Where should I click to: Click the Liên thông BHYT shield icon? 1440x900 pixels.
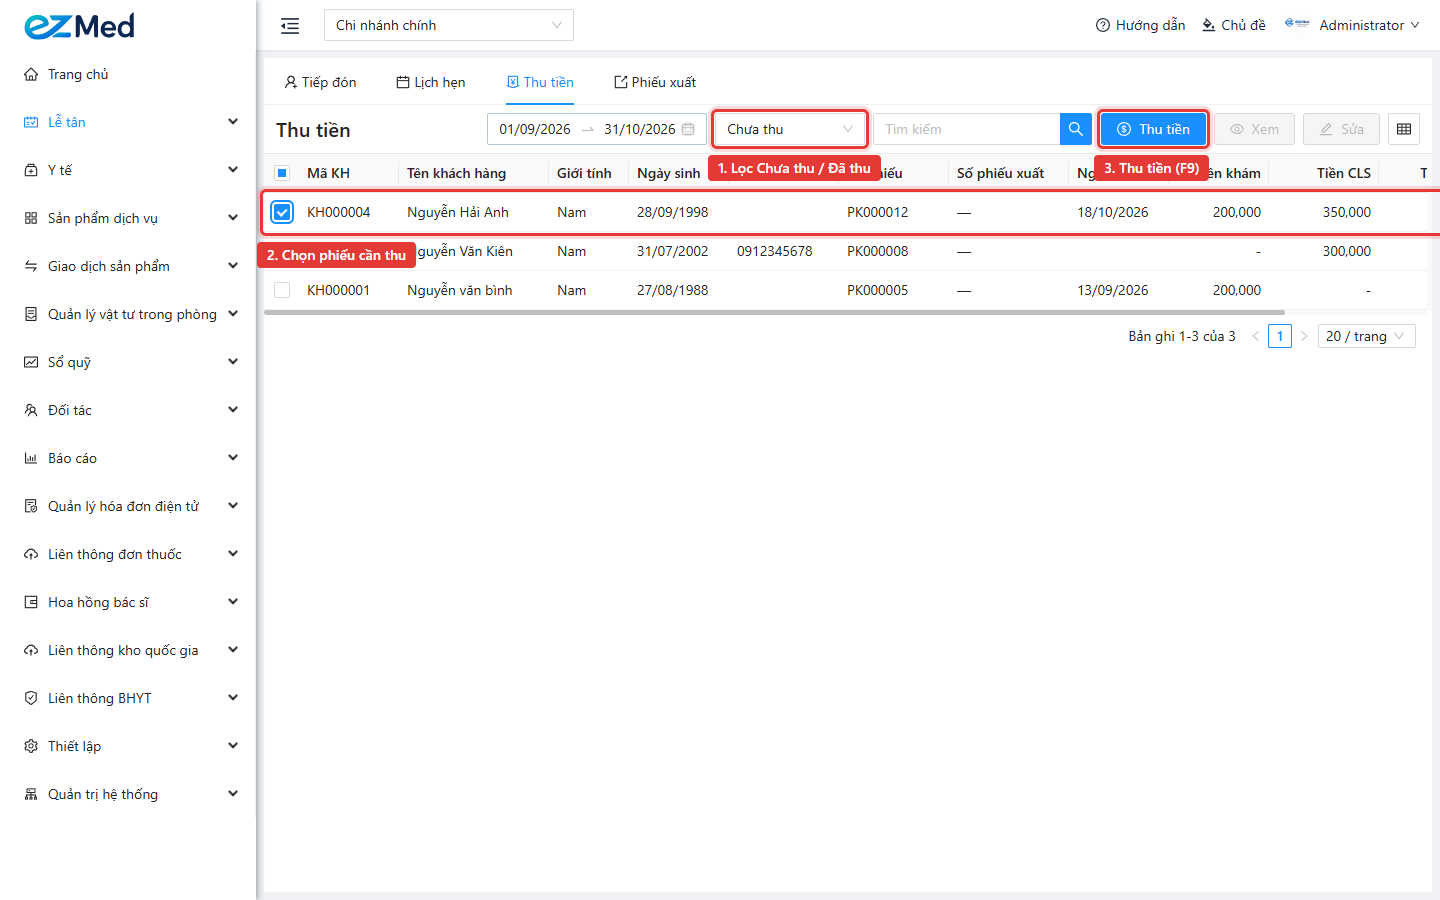31,698
